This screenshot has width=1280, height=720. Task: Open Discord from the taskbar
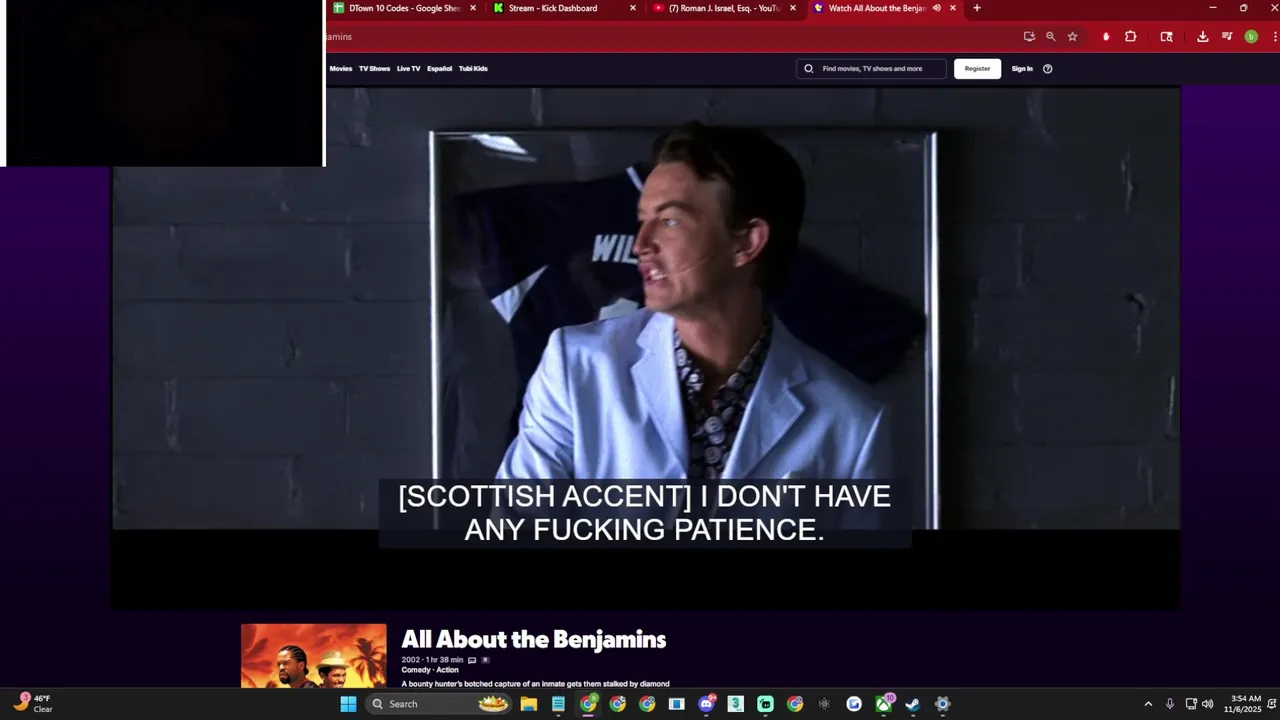(x=706, y=704)
